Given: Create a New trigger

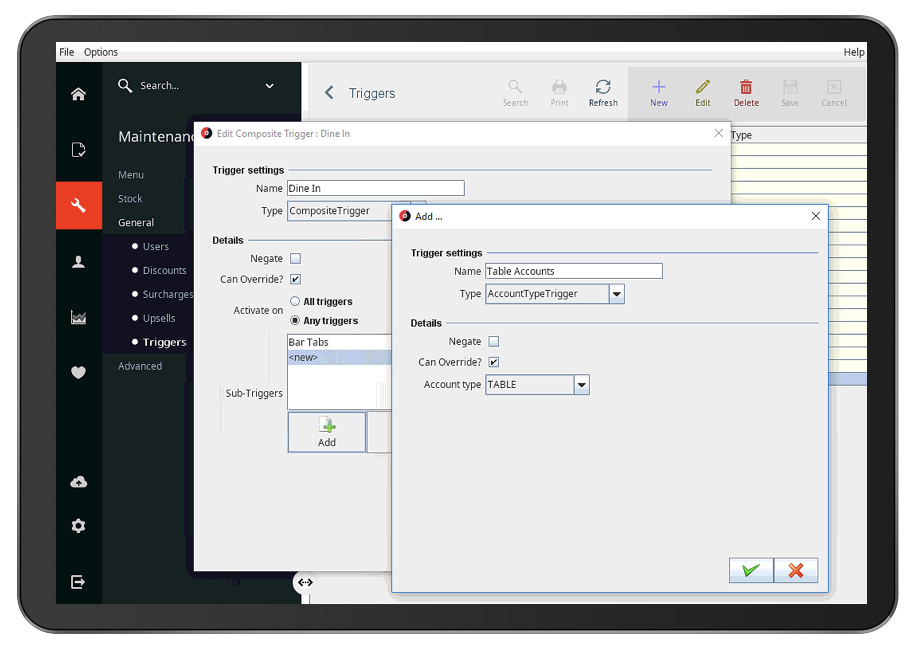Looking at the screenshot, I should [x=658, y=93].
